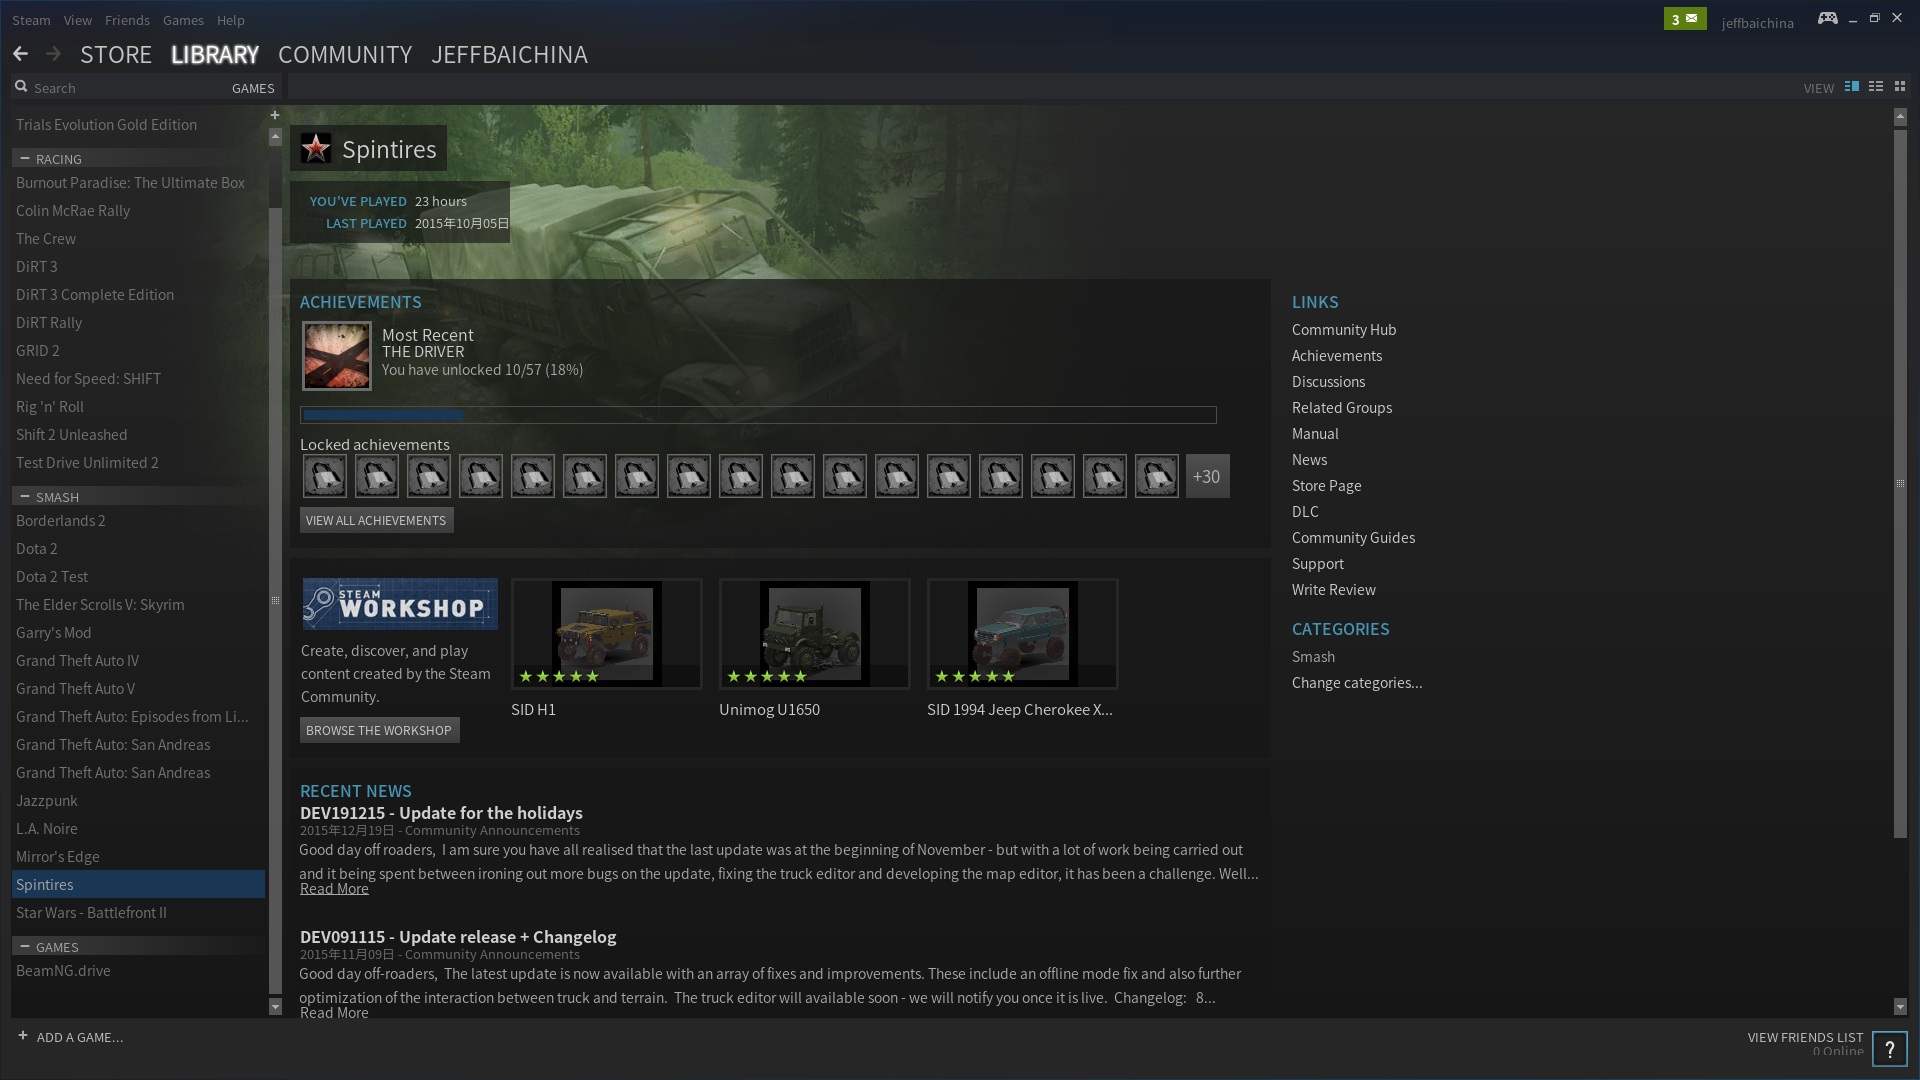The width and height of the screenshot is (1920, 1080).
Task: Open the Manual link
Action: tap(1315, 433)
